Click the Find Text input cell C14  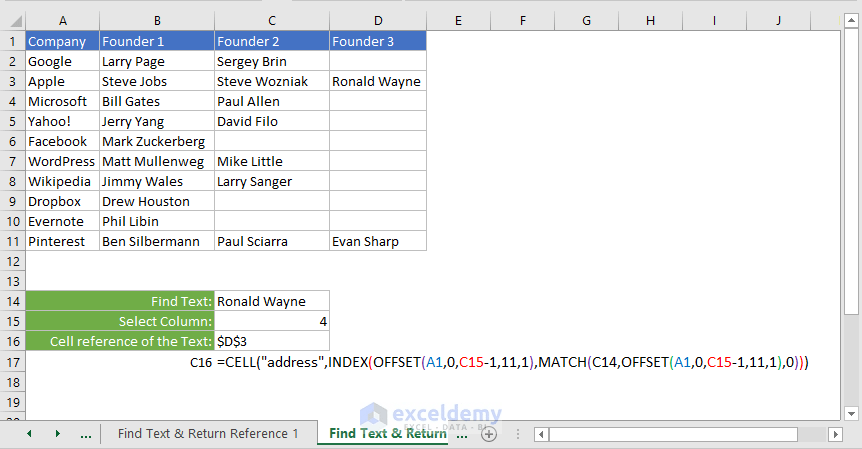tap(272, 301)
